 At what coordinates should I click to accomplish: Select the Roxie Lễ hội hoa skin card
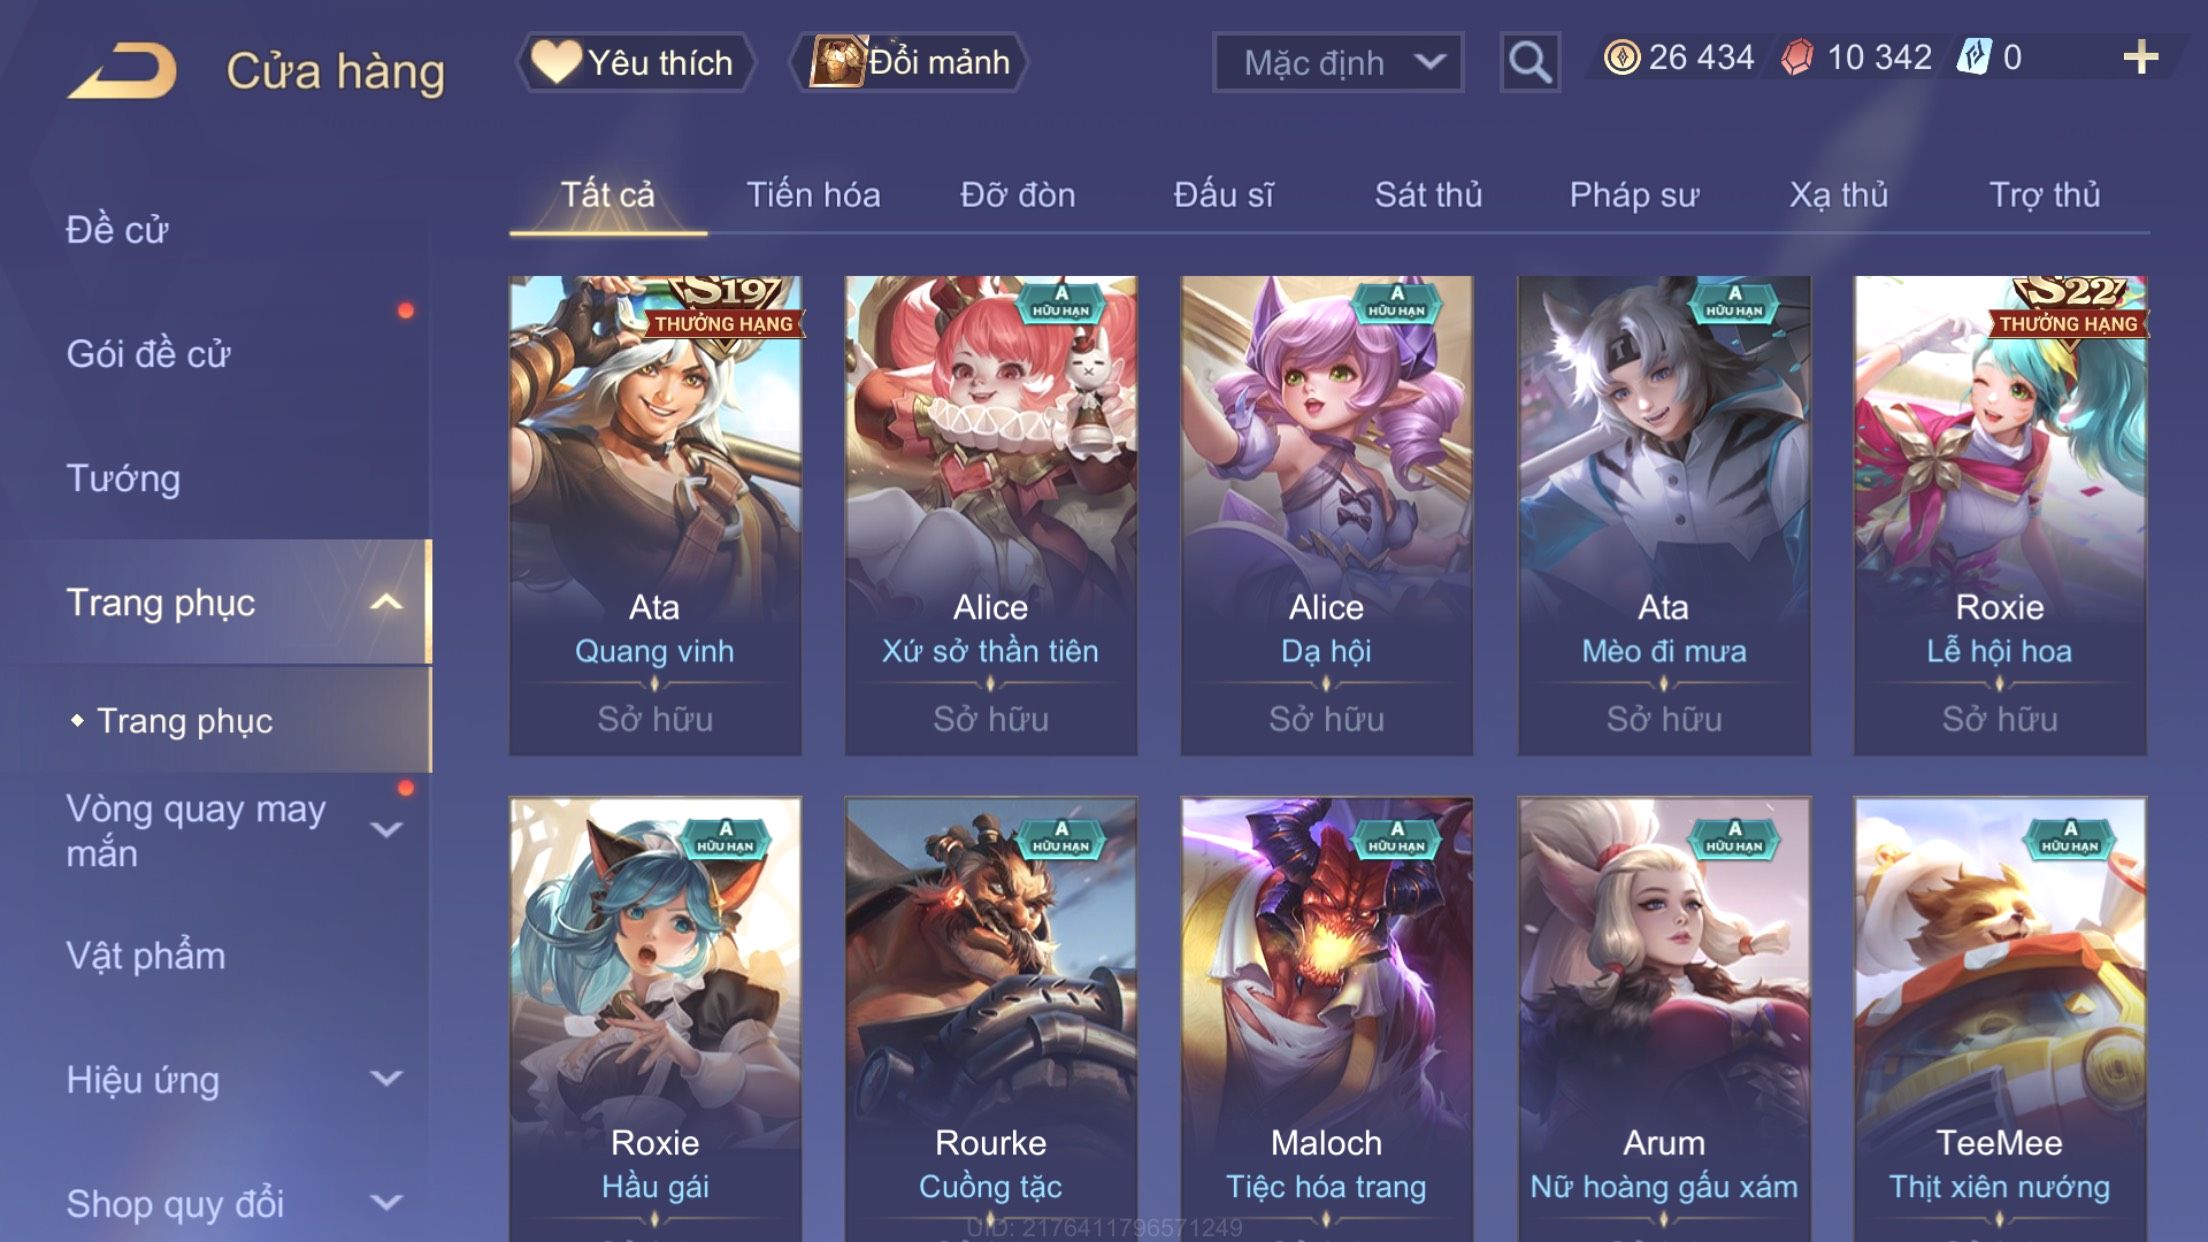click(2000, 515)
